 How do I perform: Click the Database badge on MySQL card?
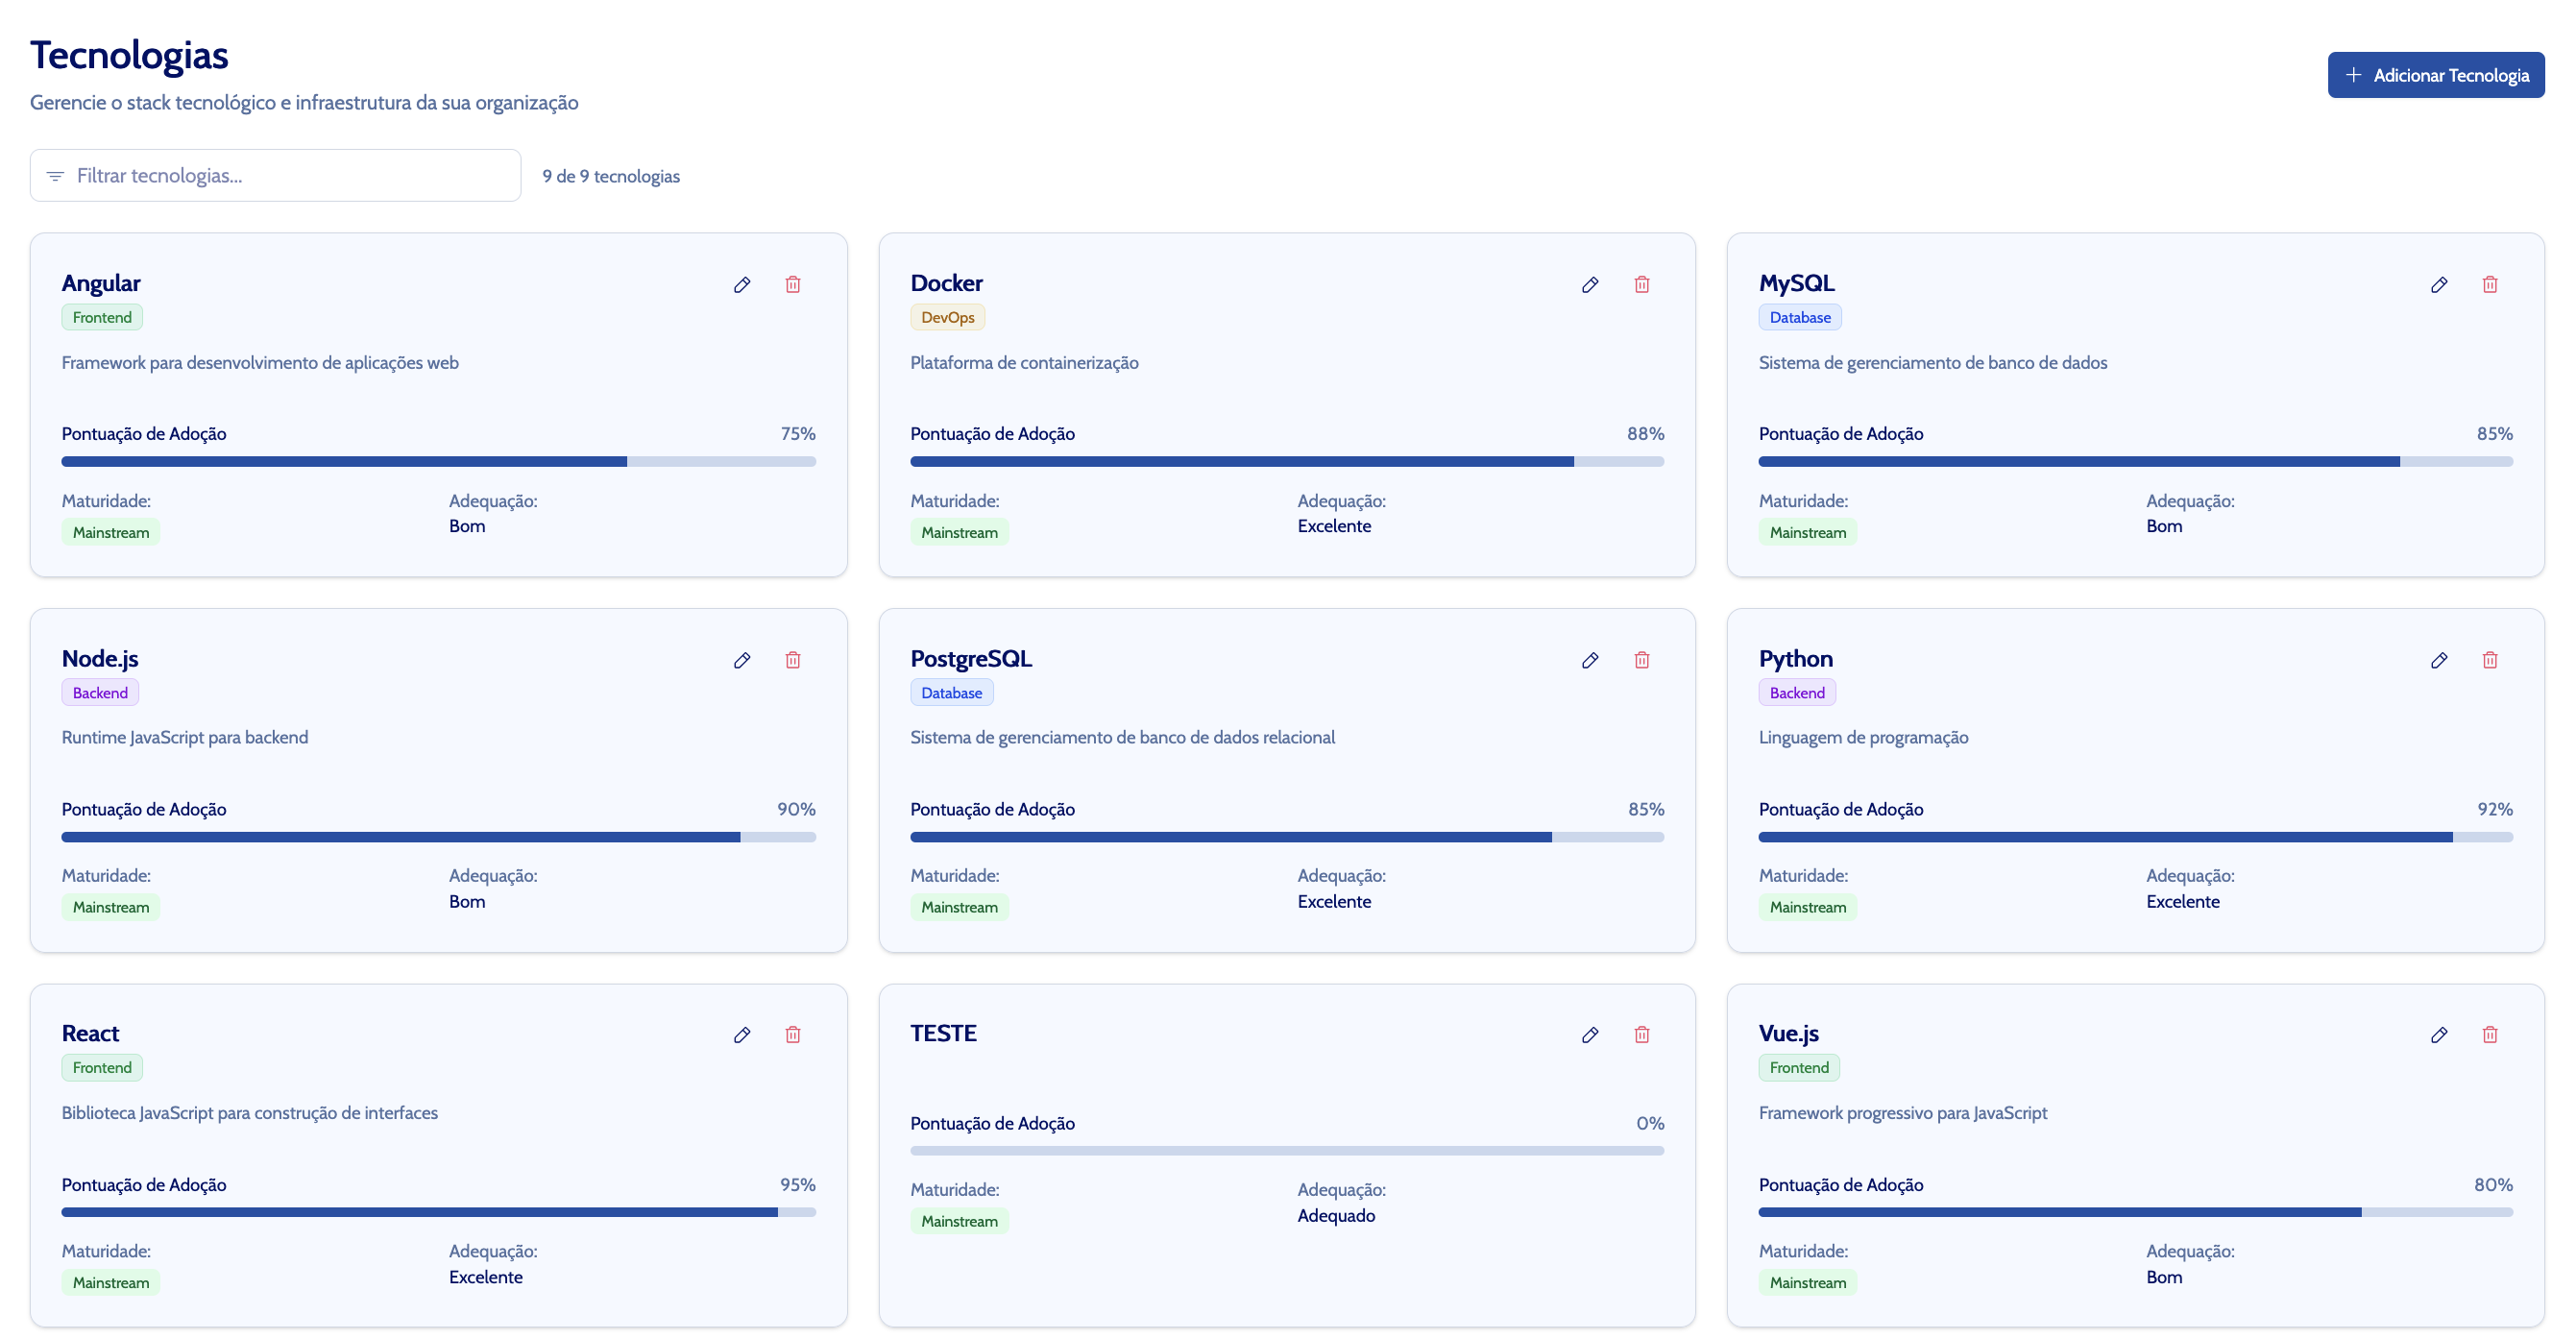point(1799,318)
